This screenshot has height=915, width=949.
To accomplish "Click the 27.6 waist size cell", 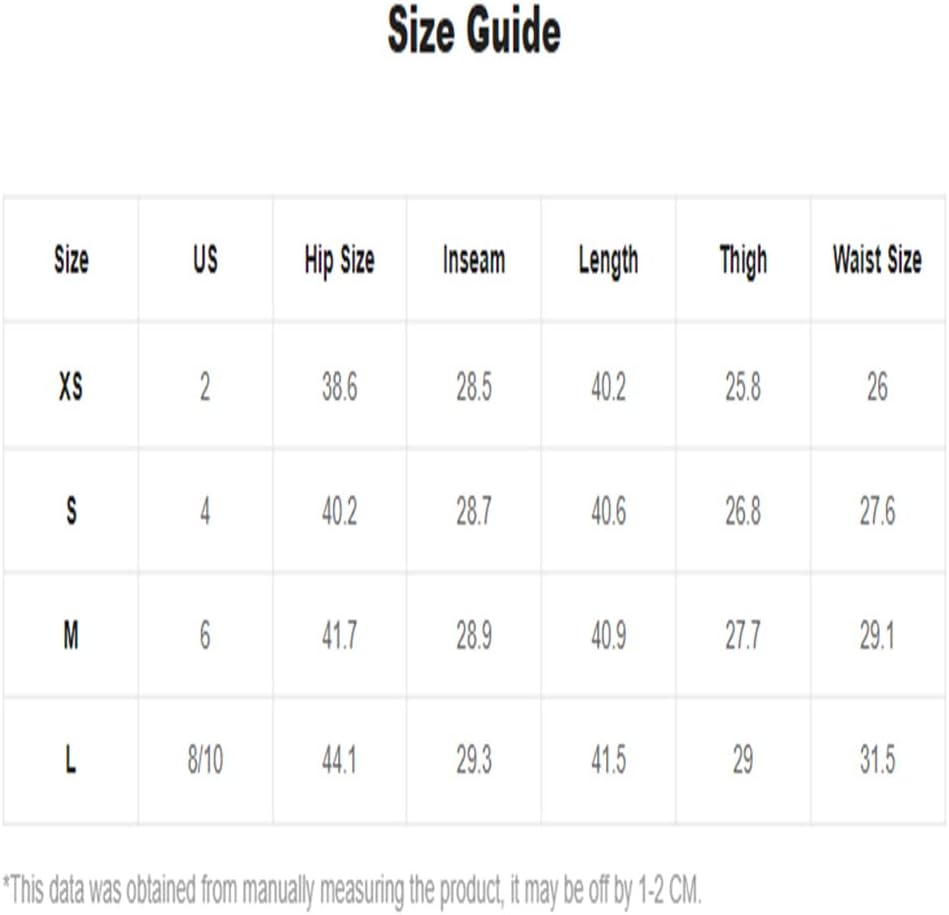I will pos(878,511).
